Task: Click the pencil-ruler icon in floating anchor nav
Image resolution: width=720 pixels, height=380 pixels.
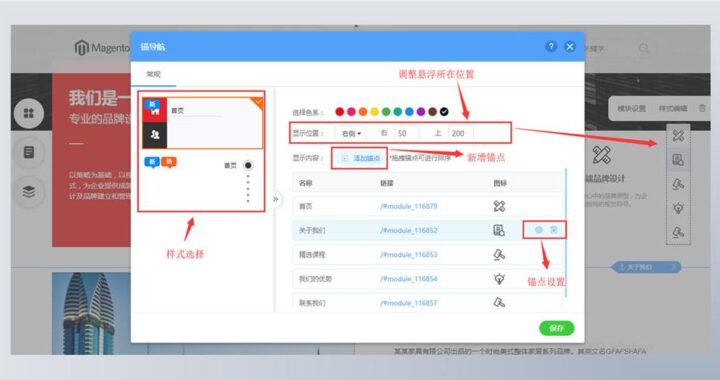Action: (678, 135)
